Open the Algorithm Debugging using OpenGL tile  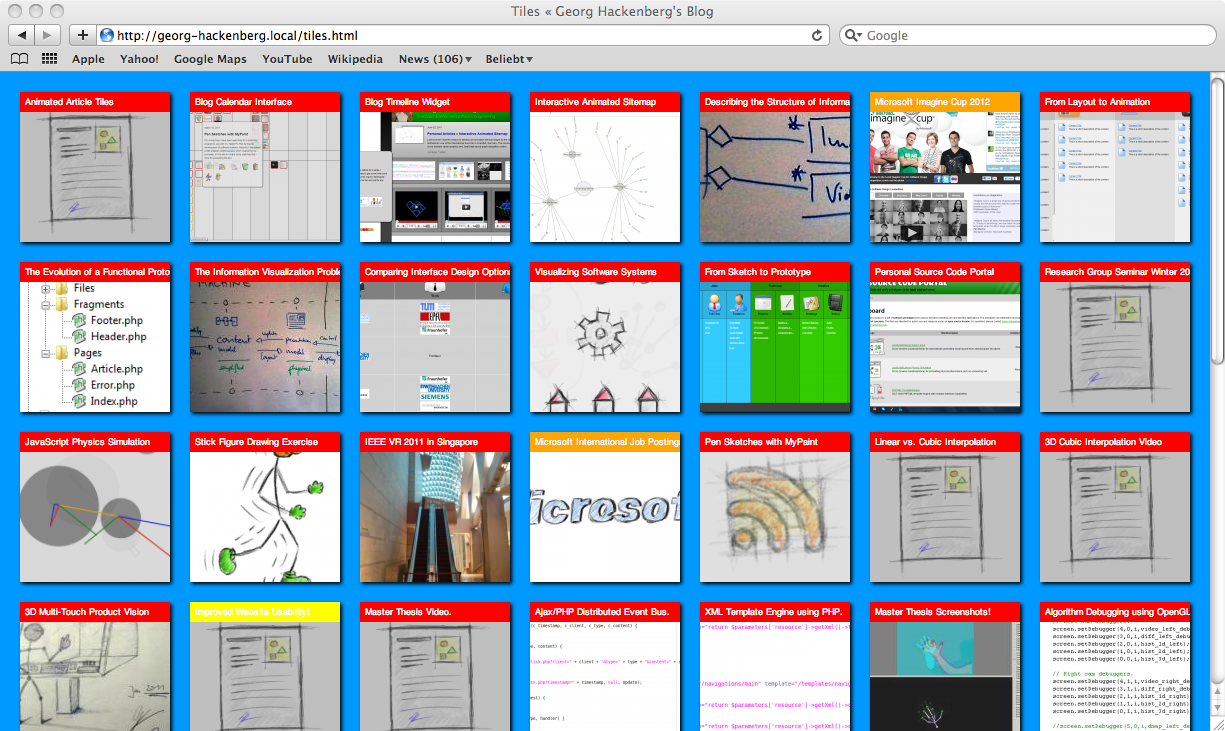click(1115, 666)
